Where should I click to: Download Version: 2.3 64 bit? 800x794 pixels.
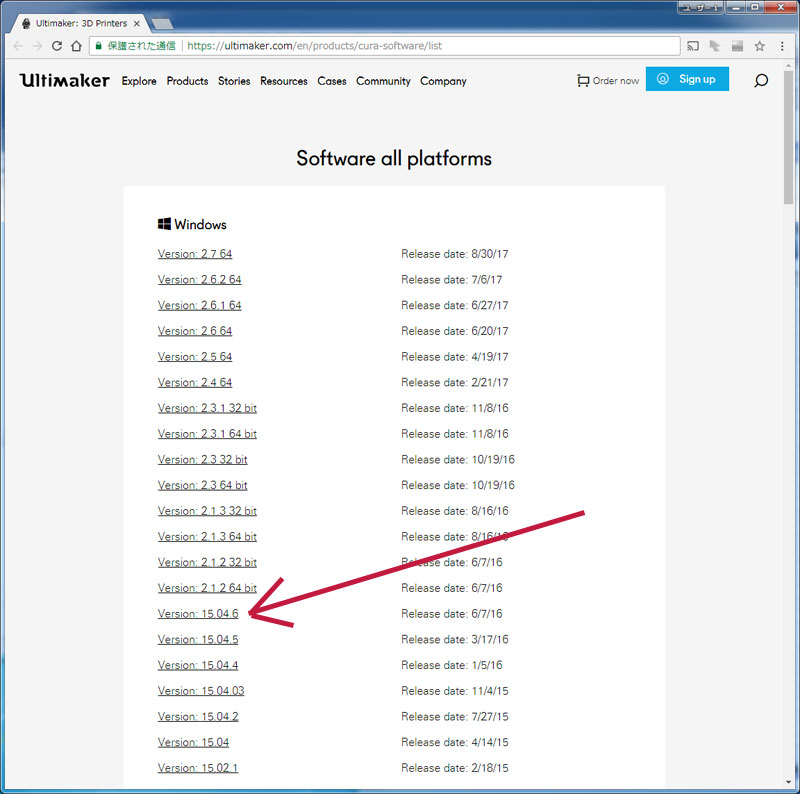(203, 485)
